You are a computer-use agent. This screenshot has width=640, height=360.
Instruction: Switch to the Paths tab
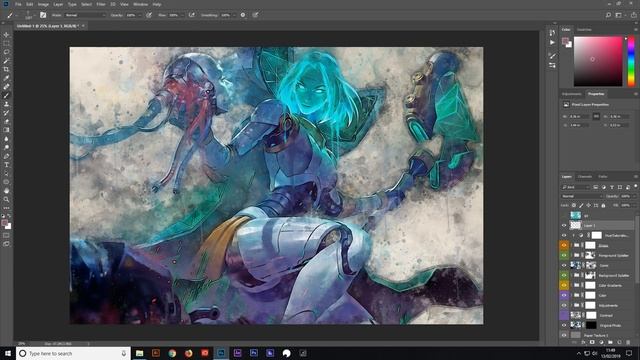pyautogui.click(x=602, y=176)
